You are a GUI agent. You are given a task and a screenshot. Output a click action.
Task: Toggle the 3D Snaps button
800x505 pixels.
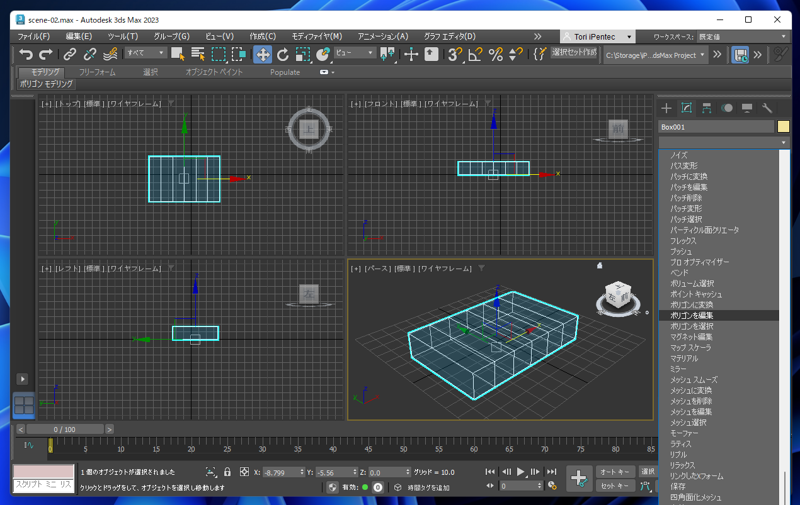tap(454, 54)
